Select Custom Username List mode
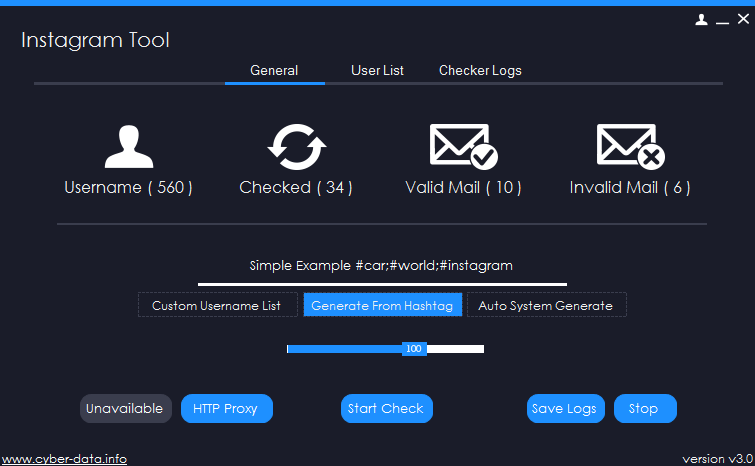This screenshot has width=755, height=466. [216, 305]
